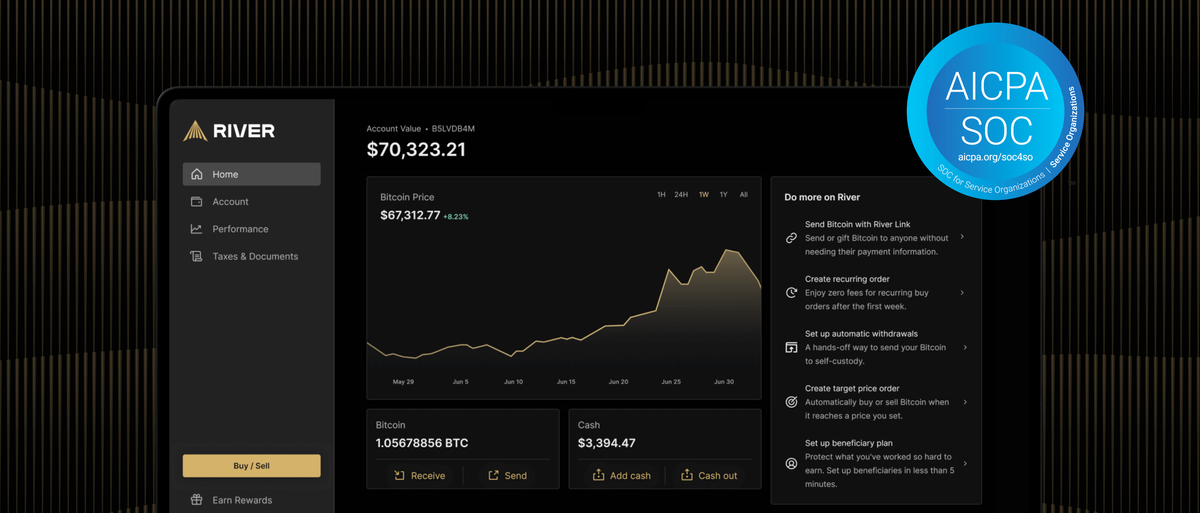The height and width of the screenshot is (513, 1200).
Task: Click the Add cash button
Action: point(621,475)
